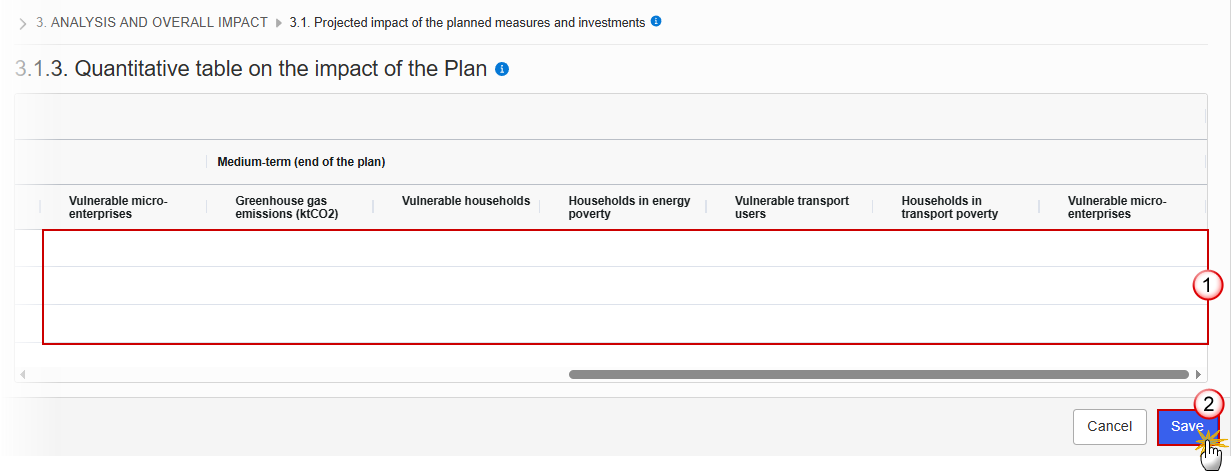
Task: Click info icon after Projected impact breadcrumb
Action: point(656,21)
